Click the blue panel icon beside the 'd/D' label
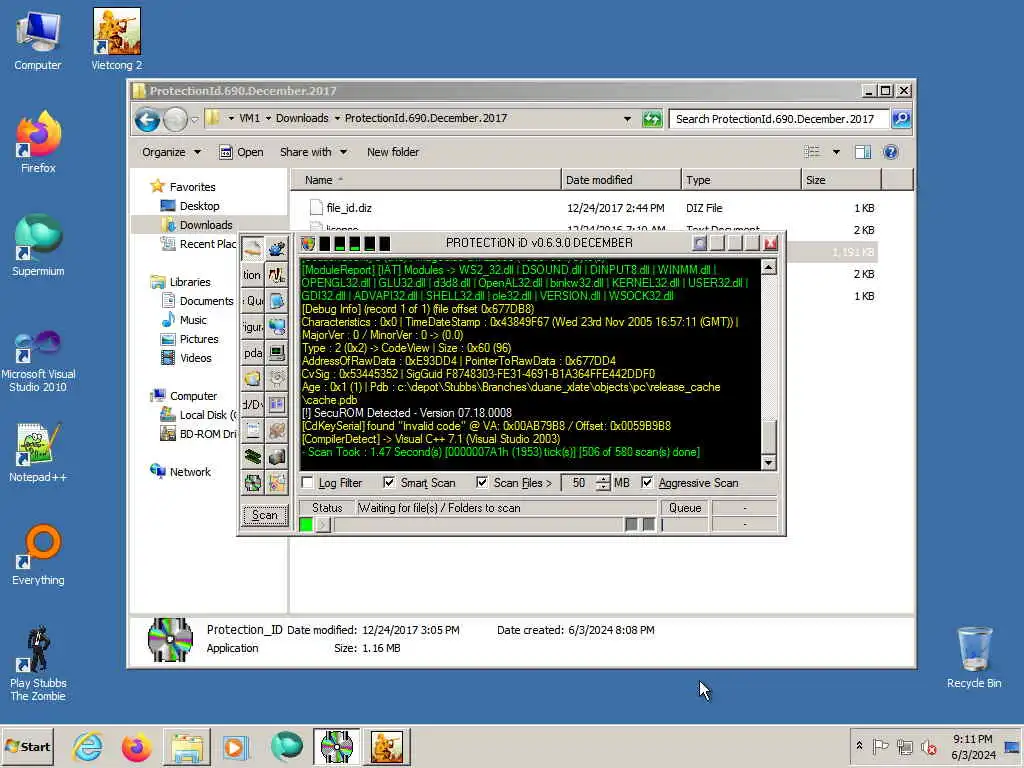 pyautogui.click(x=277, y=405)
